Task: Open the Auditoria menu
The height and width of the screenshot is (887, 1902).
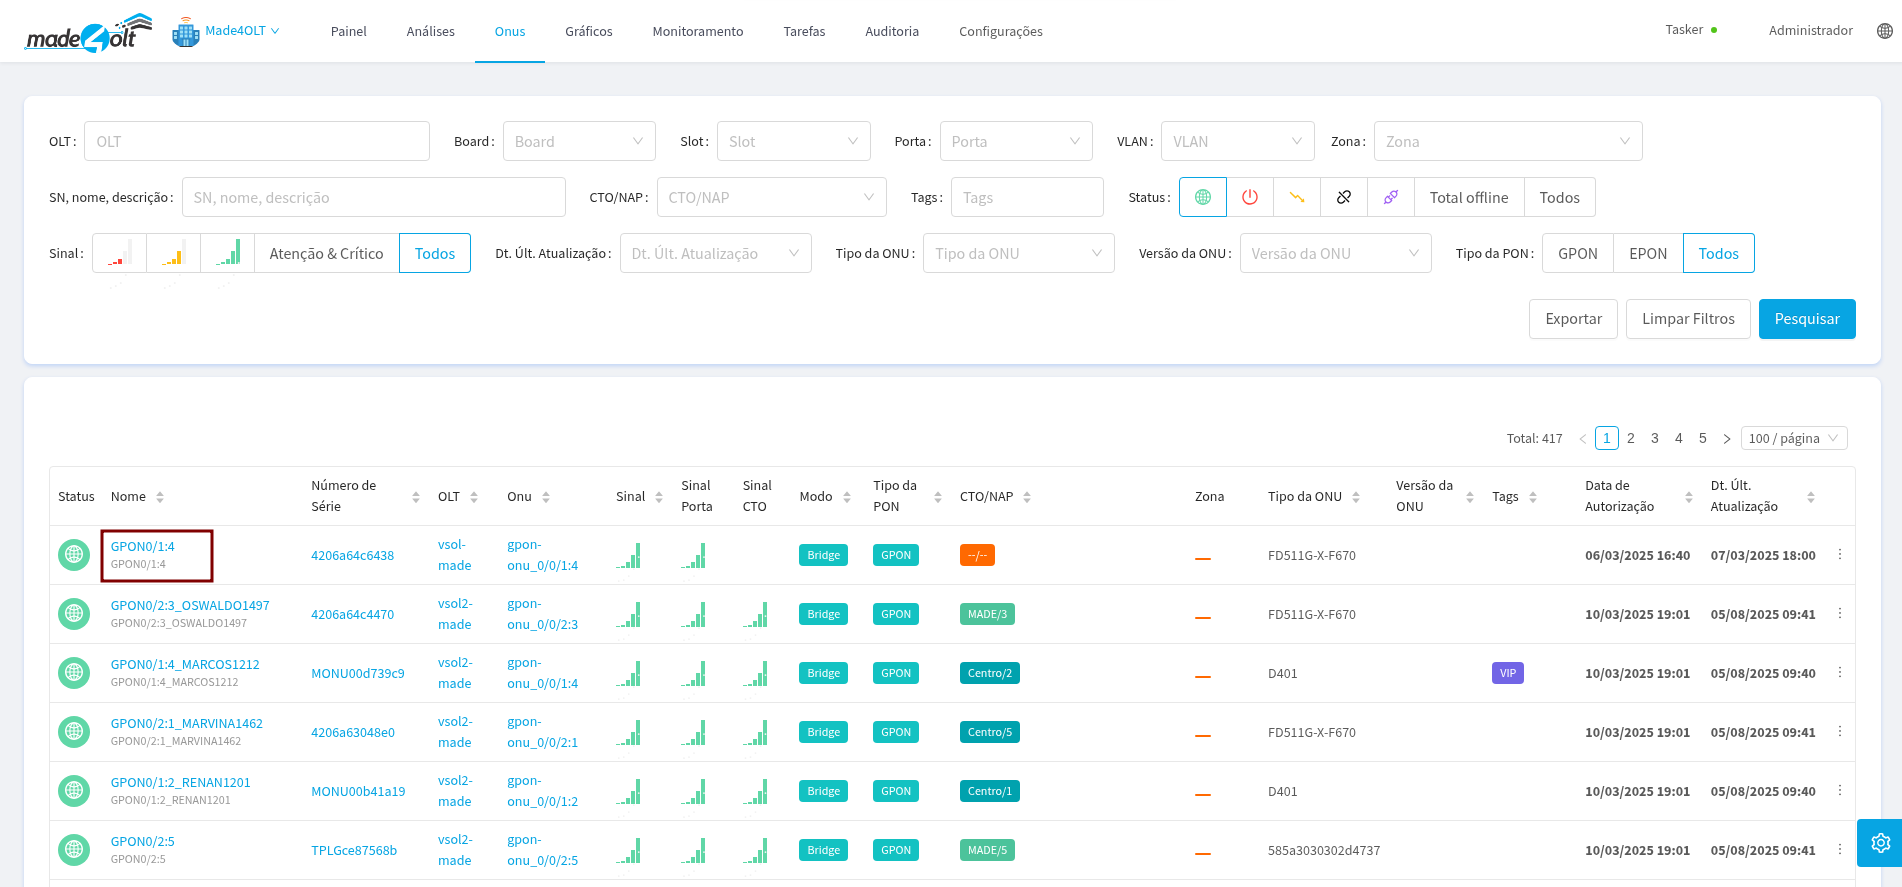Action: [x=891, y=31]
